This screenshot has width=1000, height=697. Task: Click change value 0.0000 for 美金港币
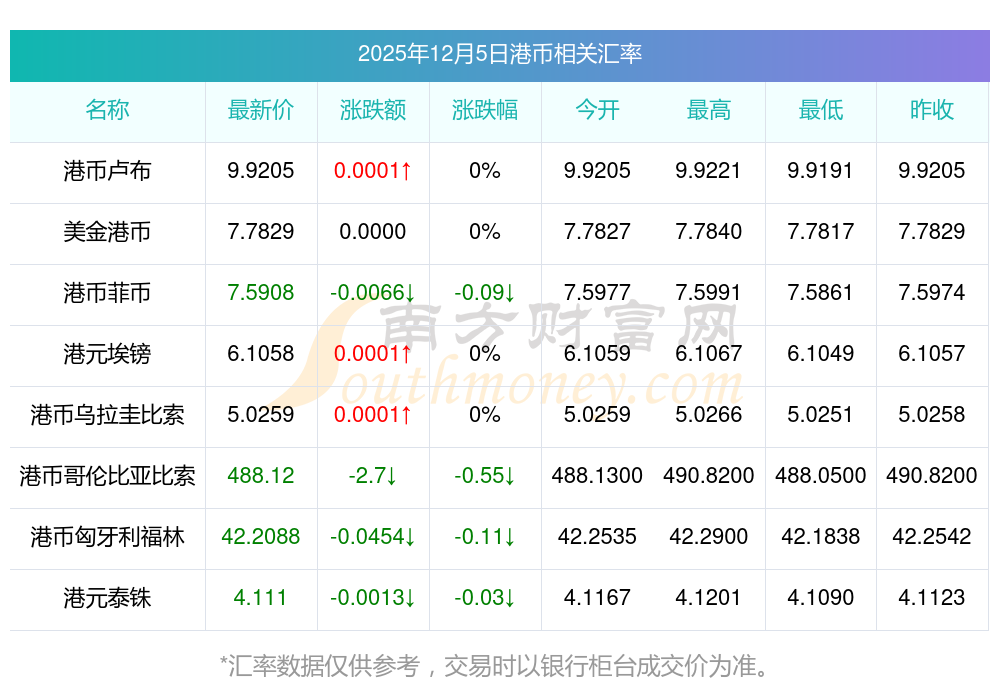pos(372,231)
